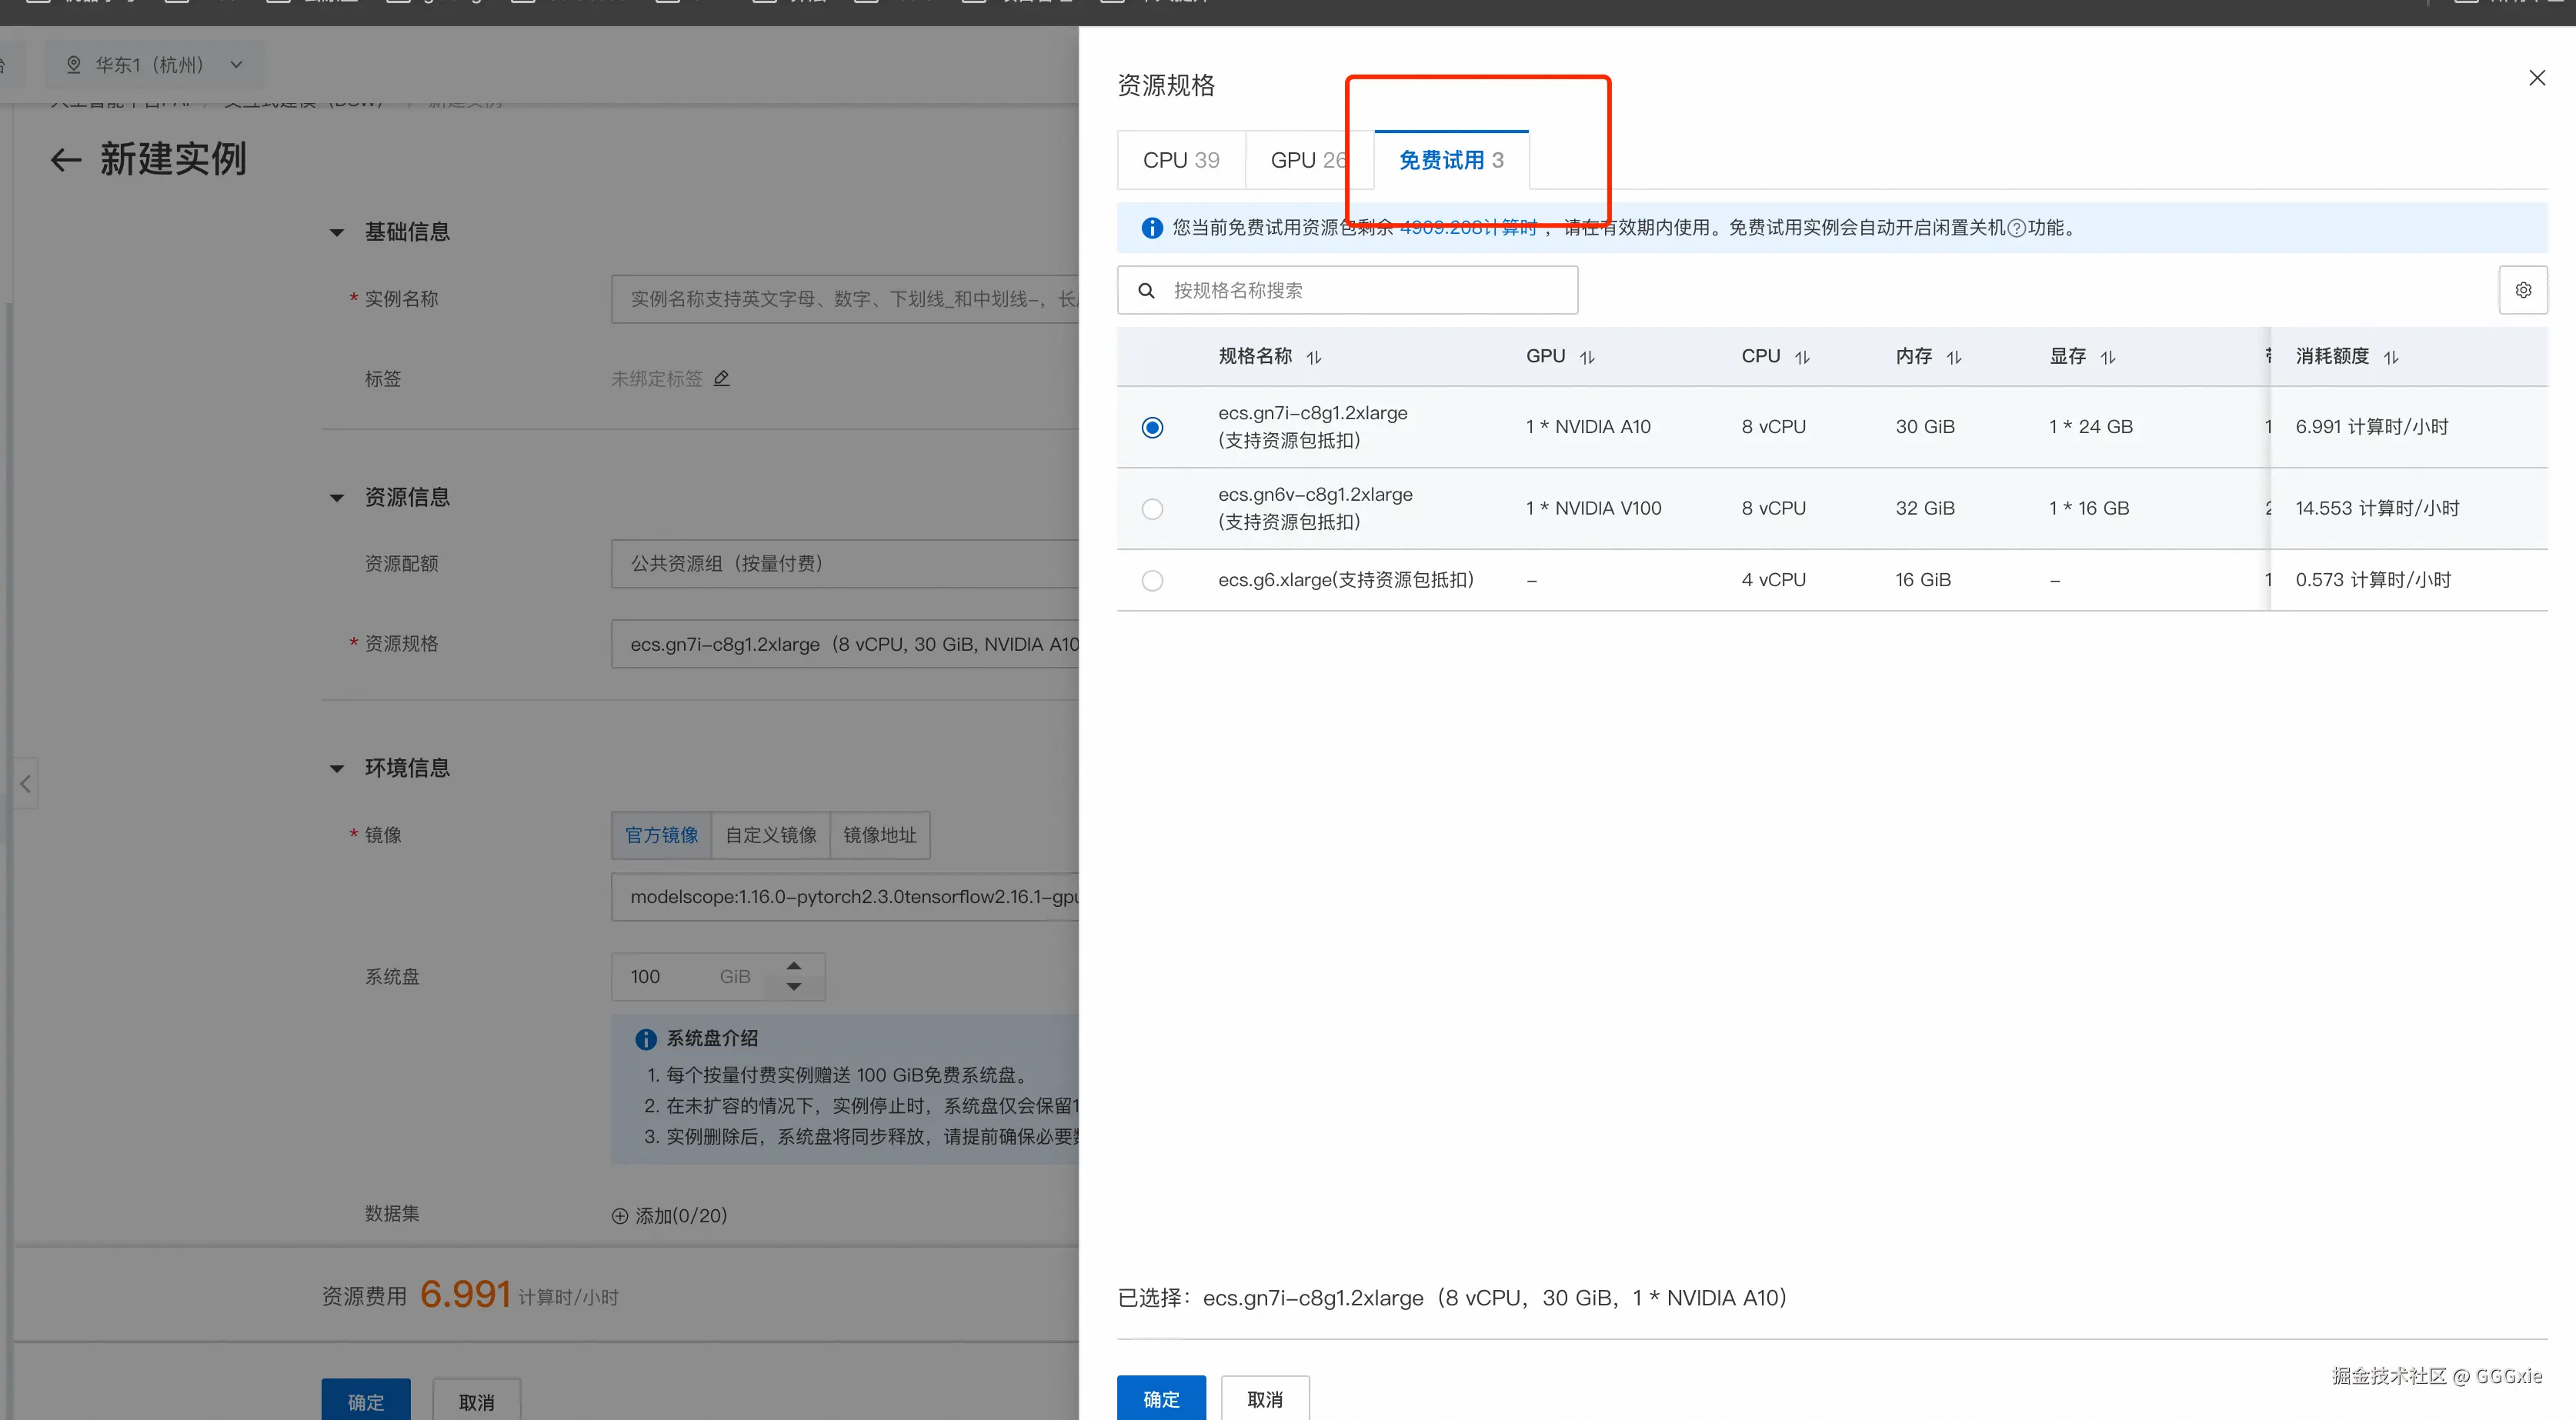The image size is (2576, 1420).
Task: Sort by 消耗额度 column sort icon
Action: click(x=2391, y=358)
